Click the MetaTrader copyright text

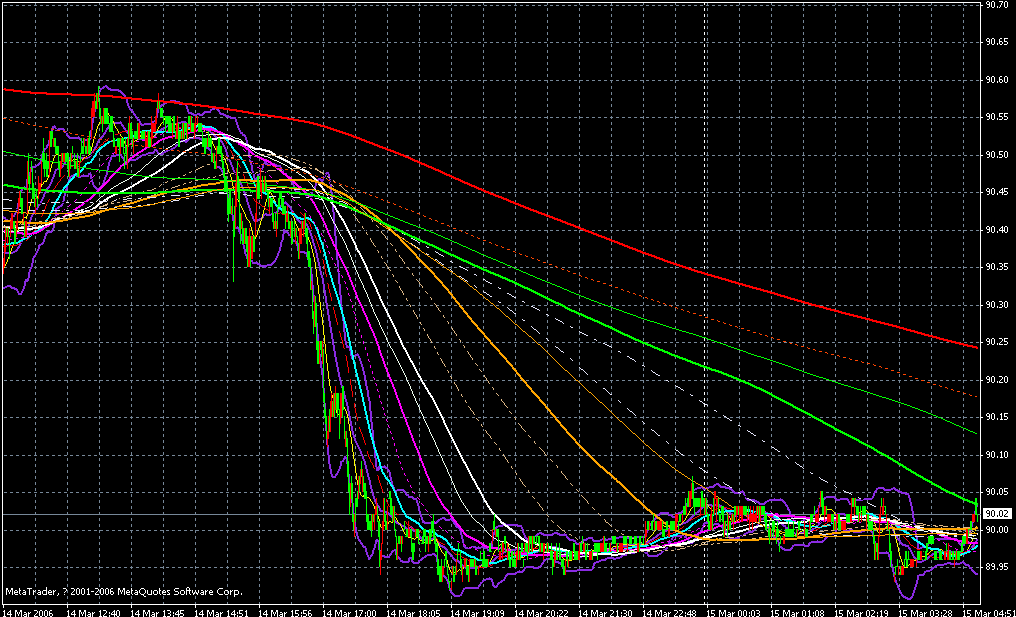pos(124,591)
